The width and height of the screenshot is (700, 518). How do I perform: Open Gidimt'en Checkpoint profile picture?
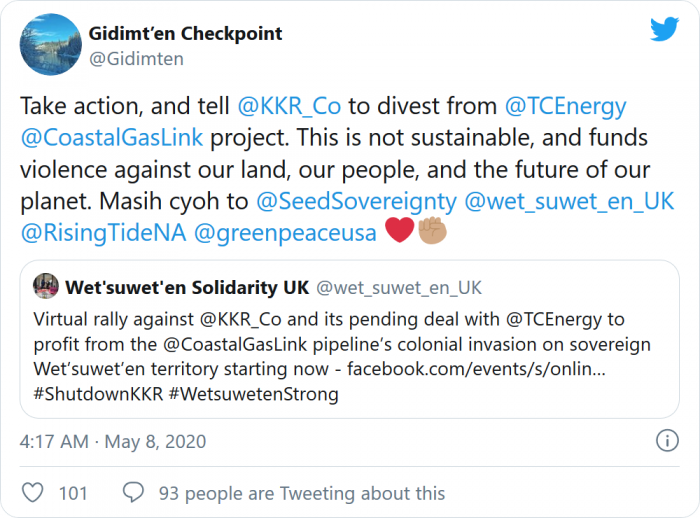click(46, 46)
